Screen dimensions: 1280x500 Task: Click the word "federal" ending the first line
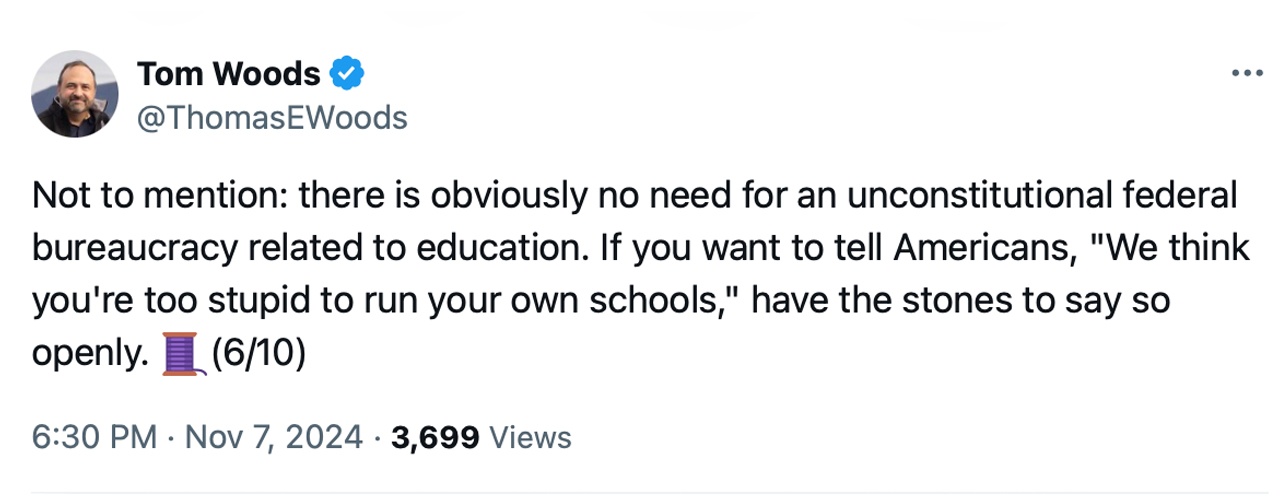[1187, 195]
